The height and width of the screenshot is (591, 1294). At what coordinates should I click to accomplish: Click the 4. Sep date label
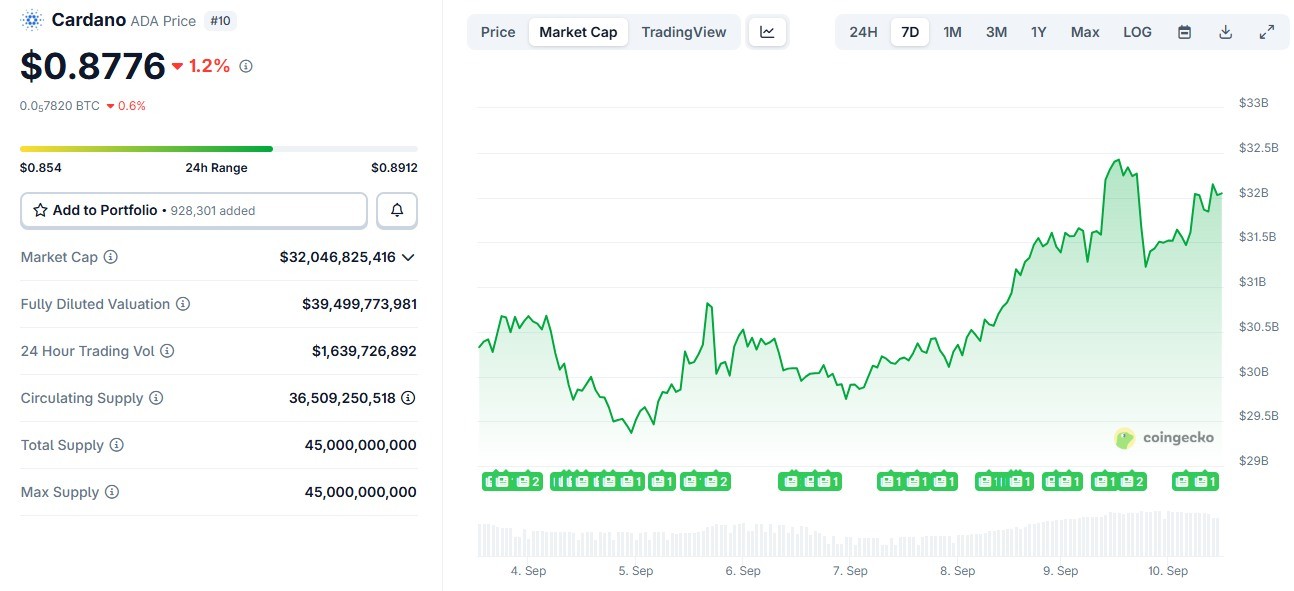(x=528, y=571)
